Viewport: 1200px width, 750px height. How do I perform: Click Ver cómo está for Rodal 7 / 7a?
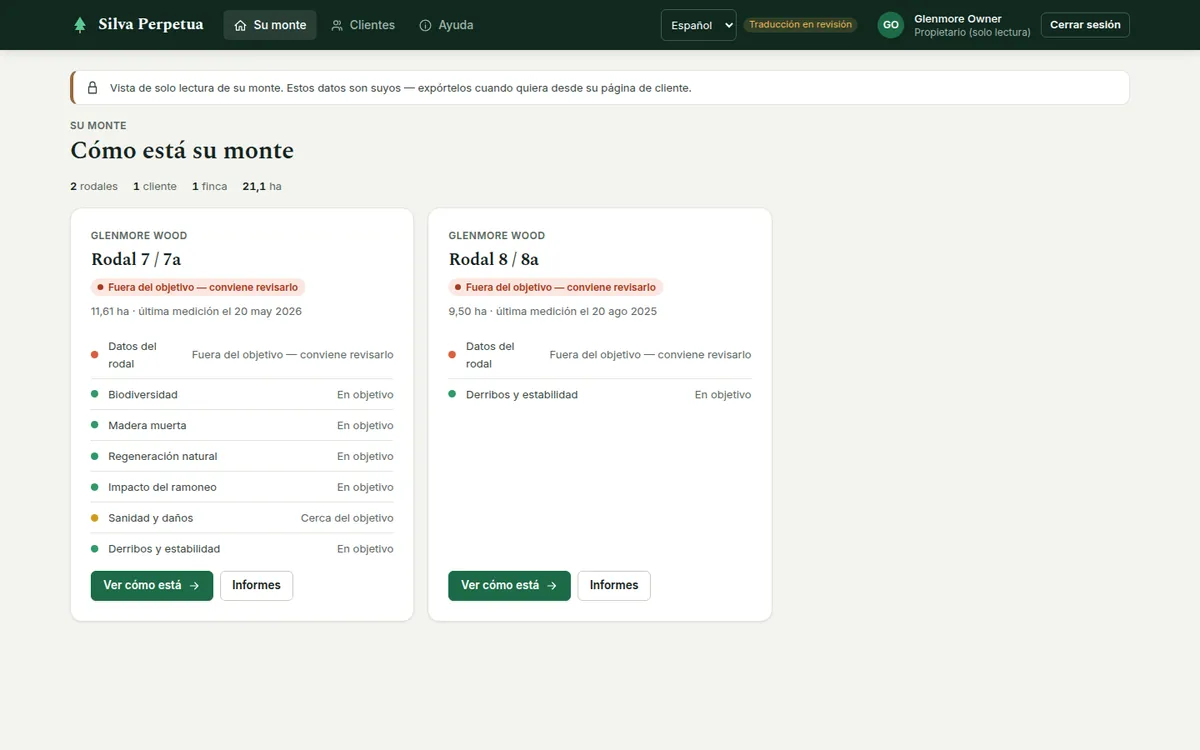point(152,586)
